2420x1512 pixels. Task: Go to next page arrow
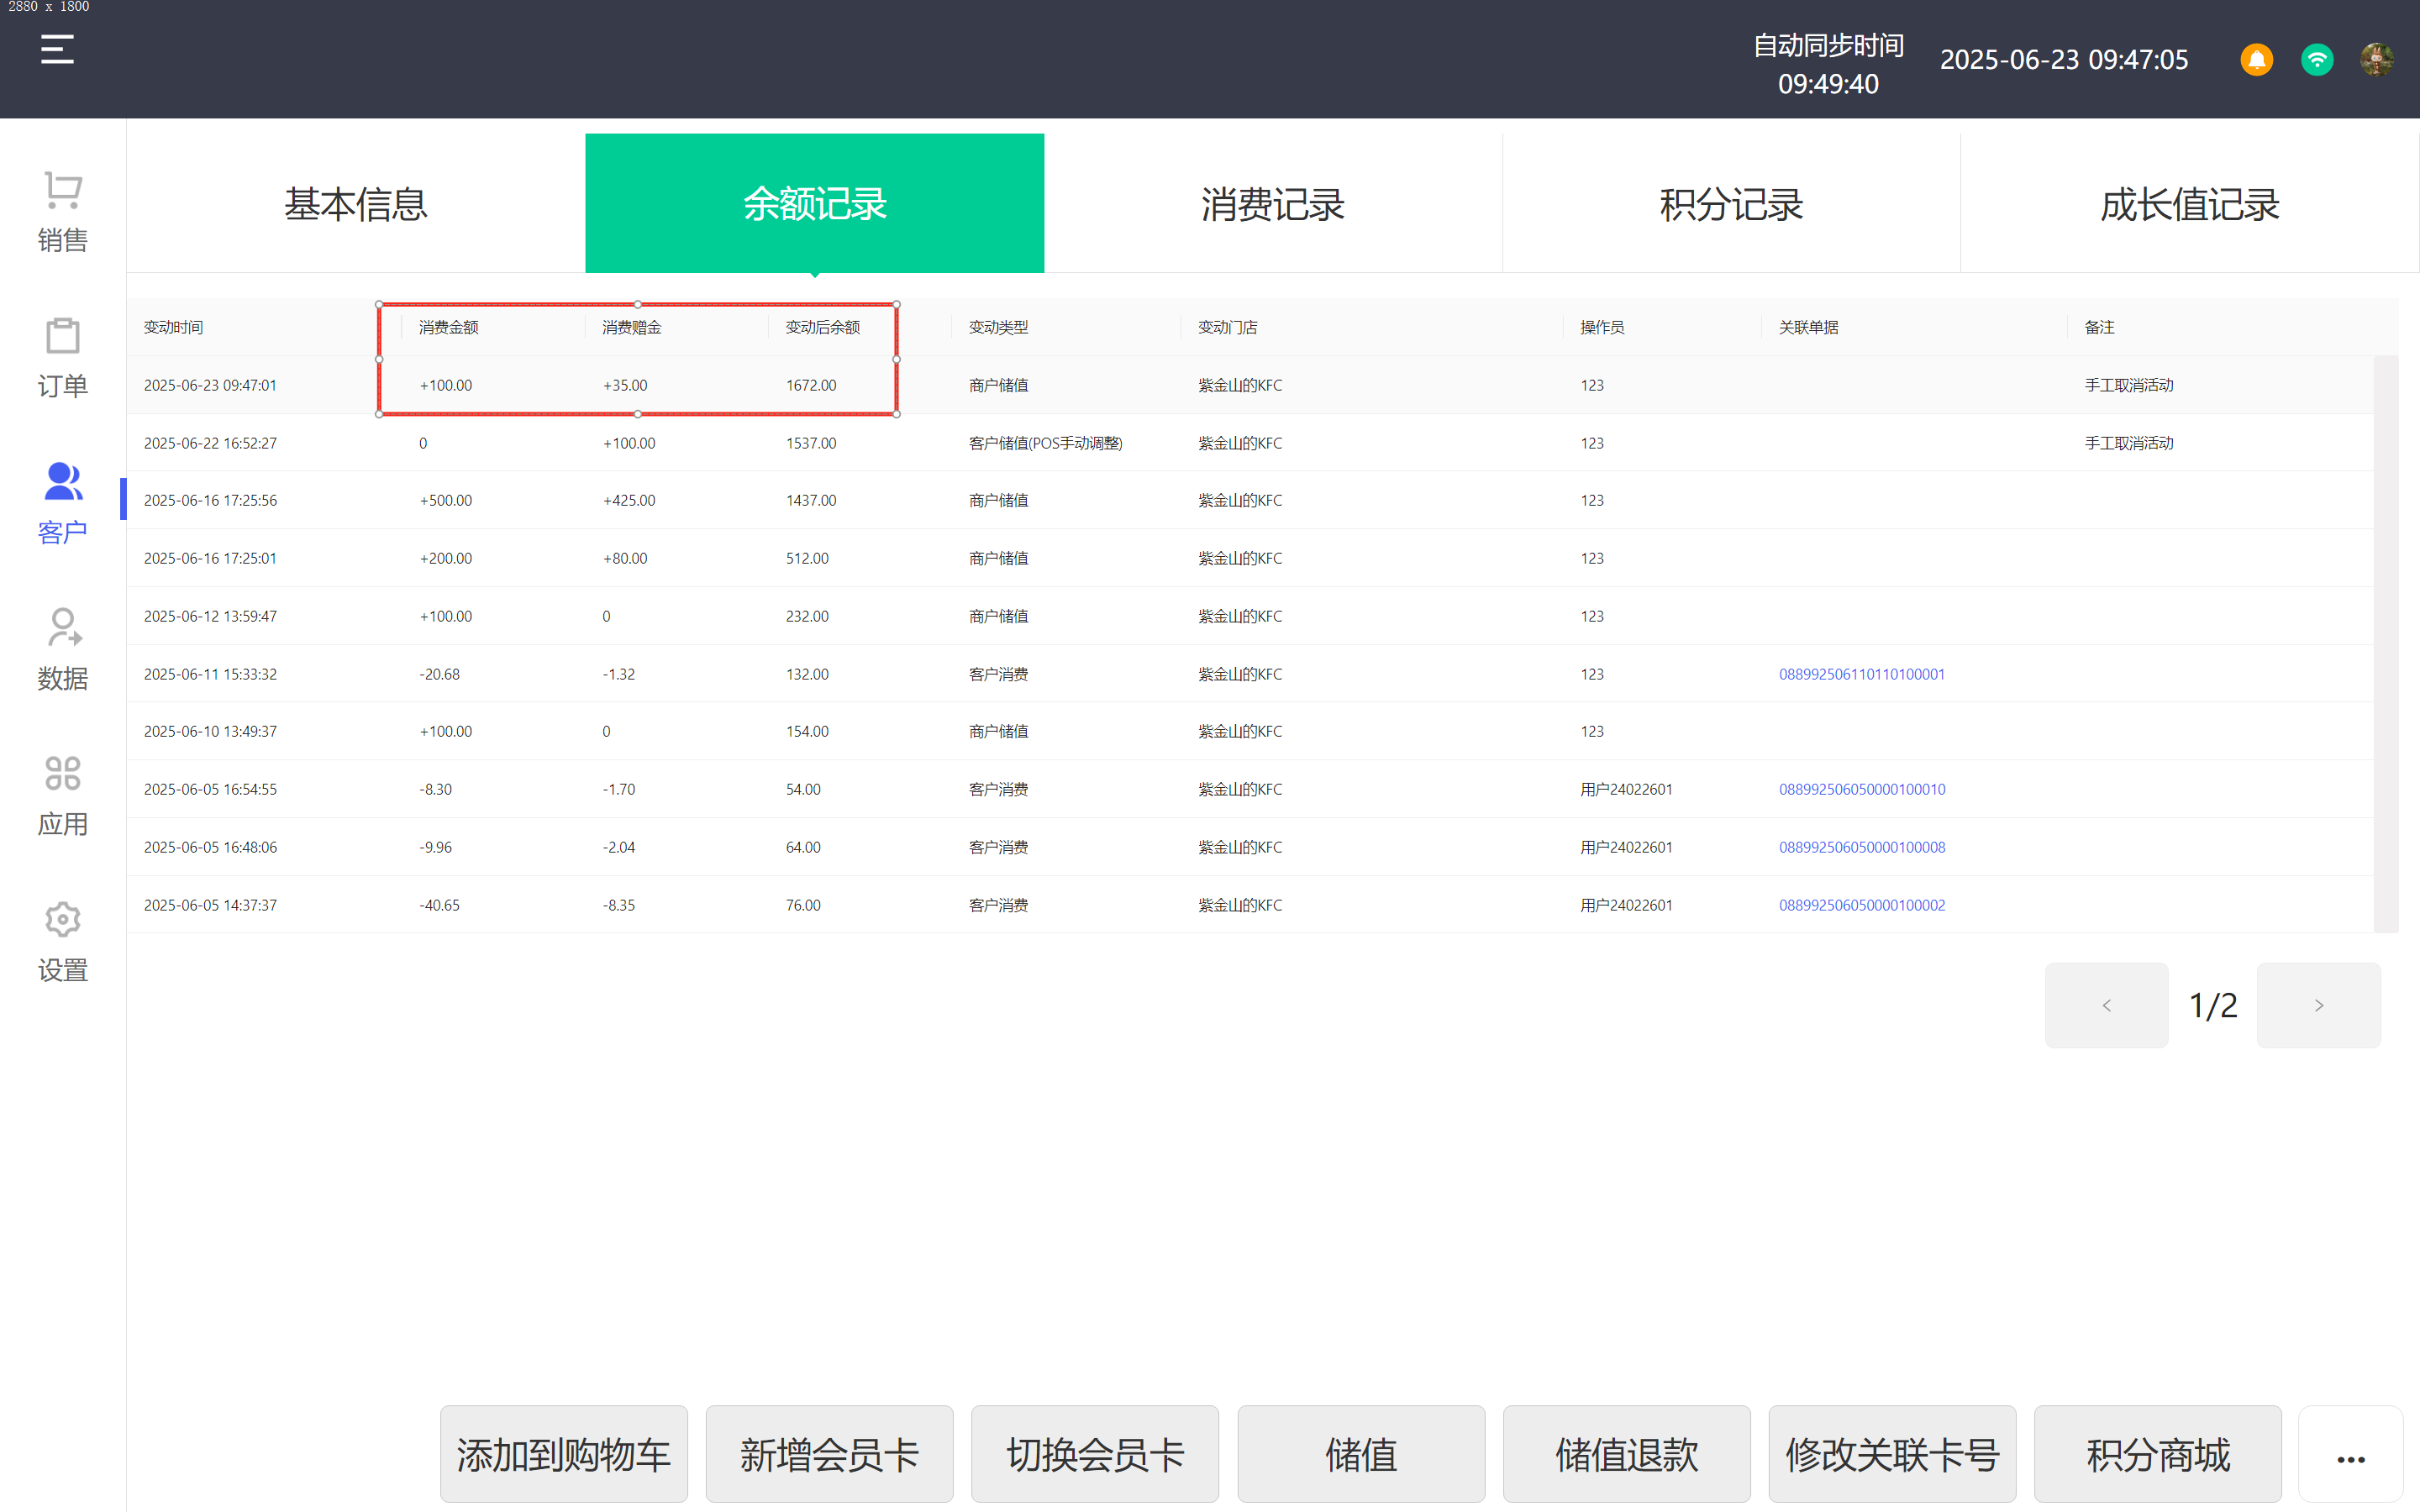2319,1005
